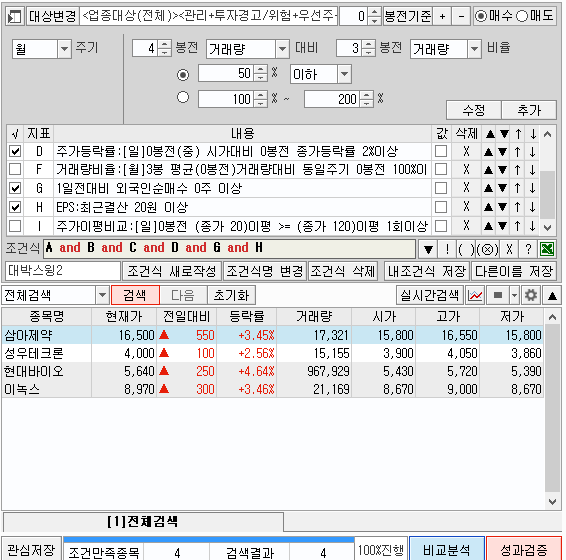The height and width of the screenshot is (560, 566).
Task: Click the 검색 button
Action: 135,295
